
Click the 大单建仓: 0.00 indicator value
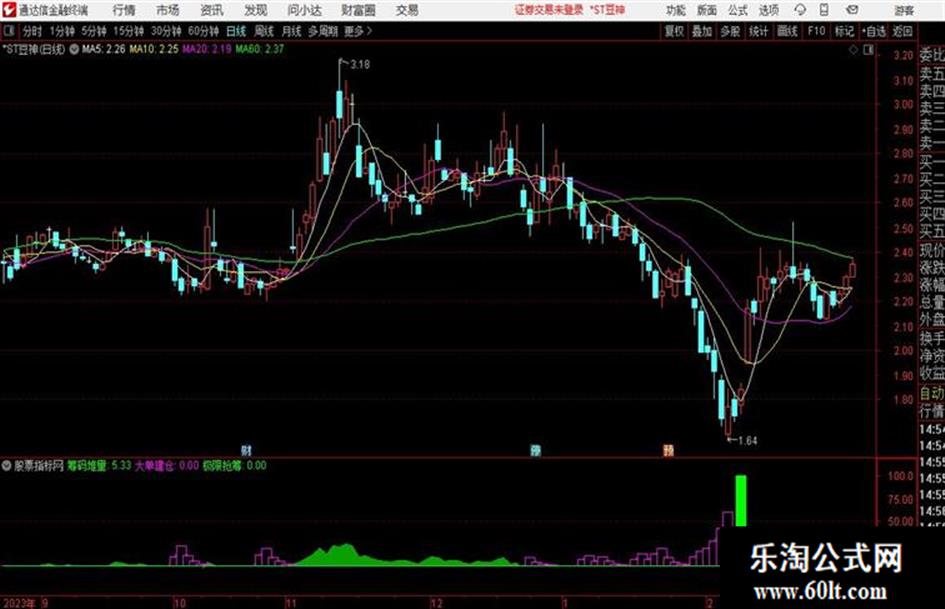166,465
